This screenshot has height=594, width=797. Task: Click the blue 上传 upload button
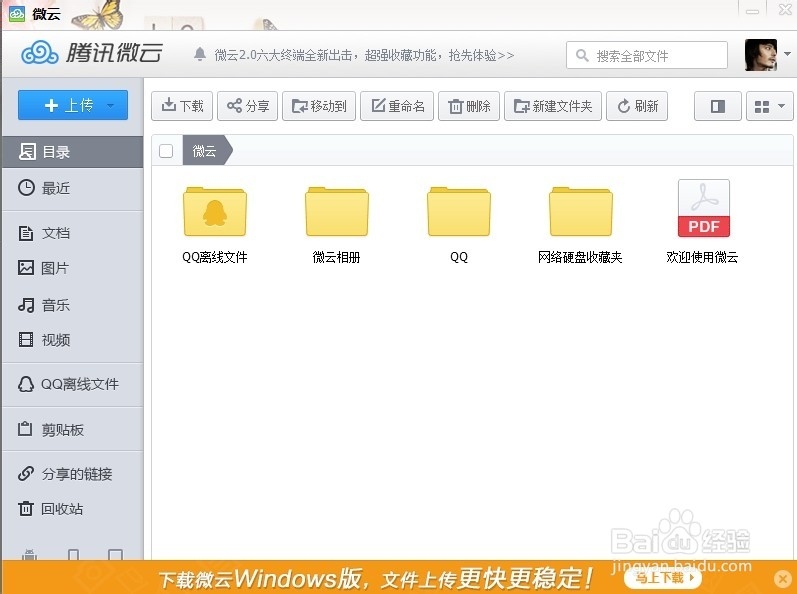[73, 105]
